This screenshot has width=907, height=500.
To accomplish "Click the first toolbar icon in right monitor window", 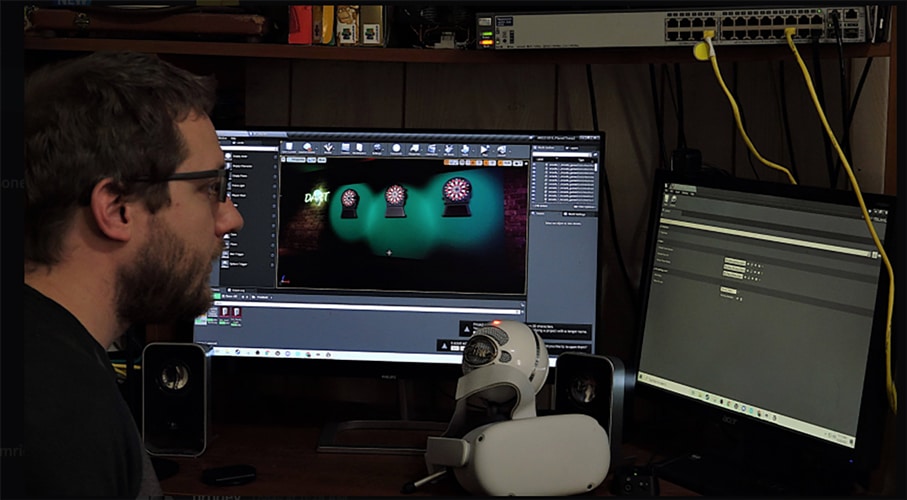I will [x=666, y=198].
